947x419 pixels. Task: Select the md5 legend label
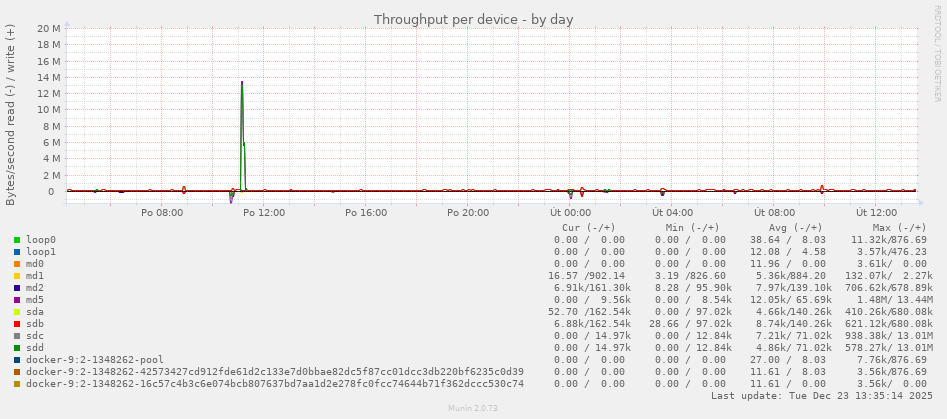(x=34, y=299)
